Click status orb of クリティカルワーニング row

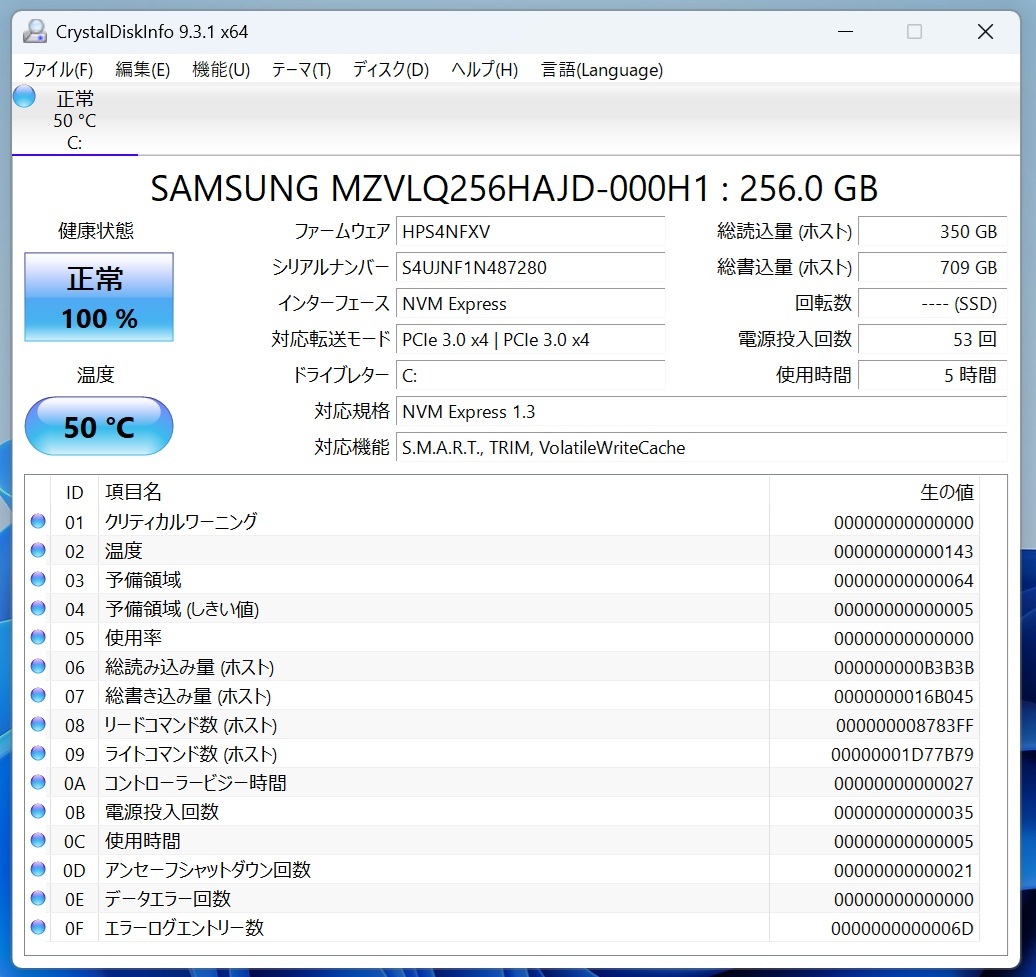pyautogui.click(x=38, y=521)
